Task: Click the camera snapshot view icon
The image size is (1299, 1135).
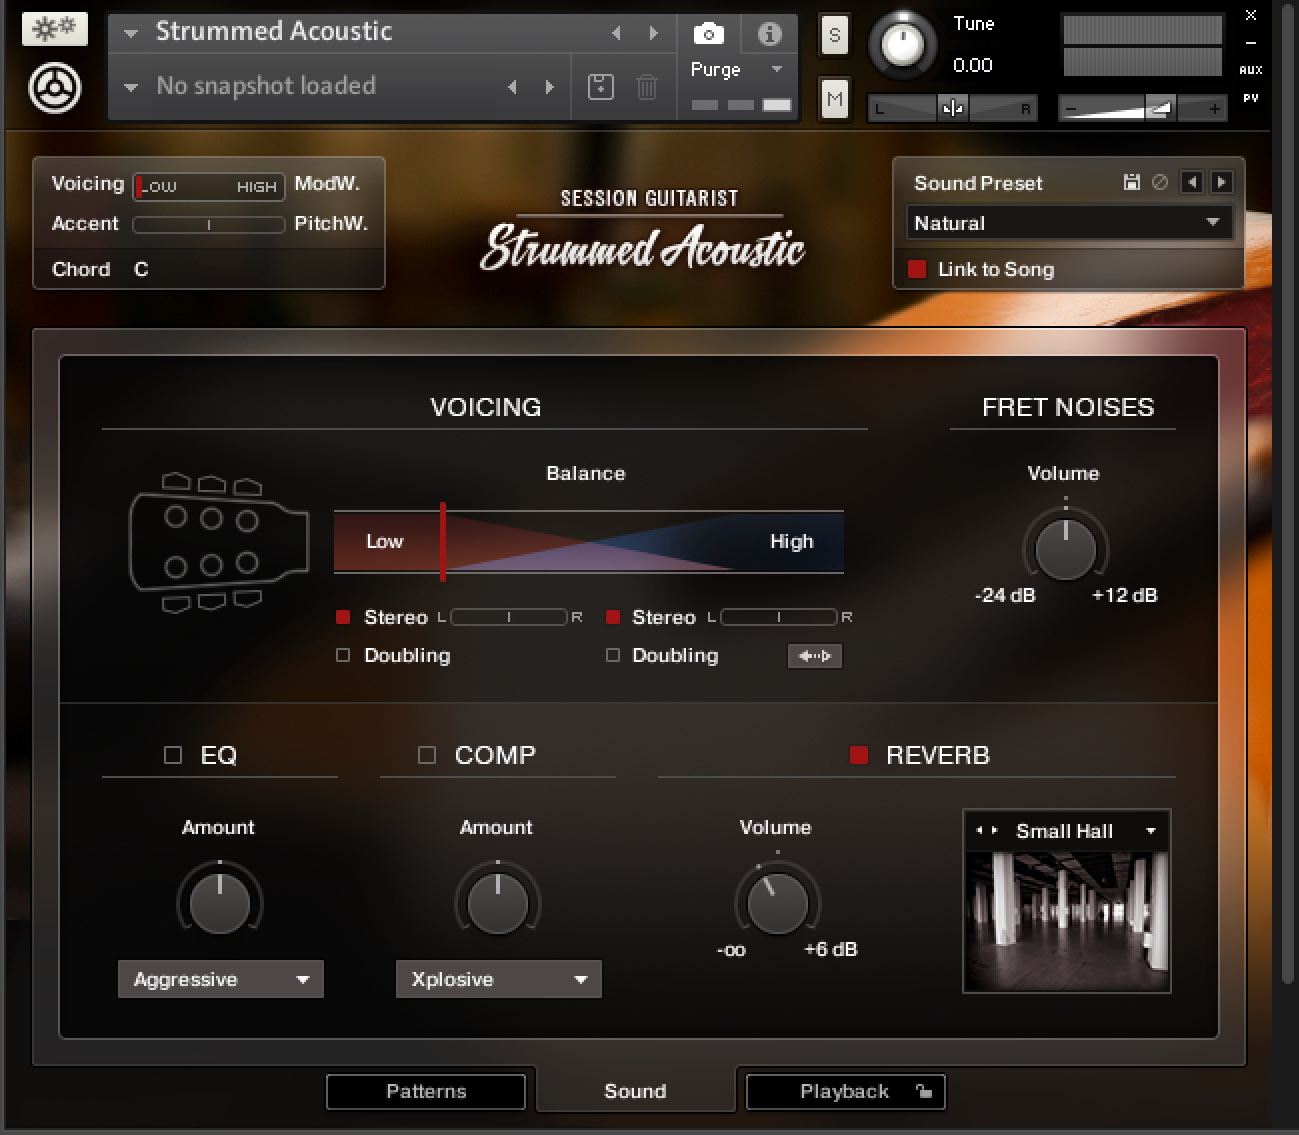Action: click(x=709, y=35)
